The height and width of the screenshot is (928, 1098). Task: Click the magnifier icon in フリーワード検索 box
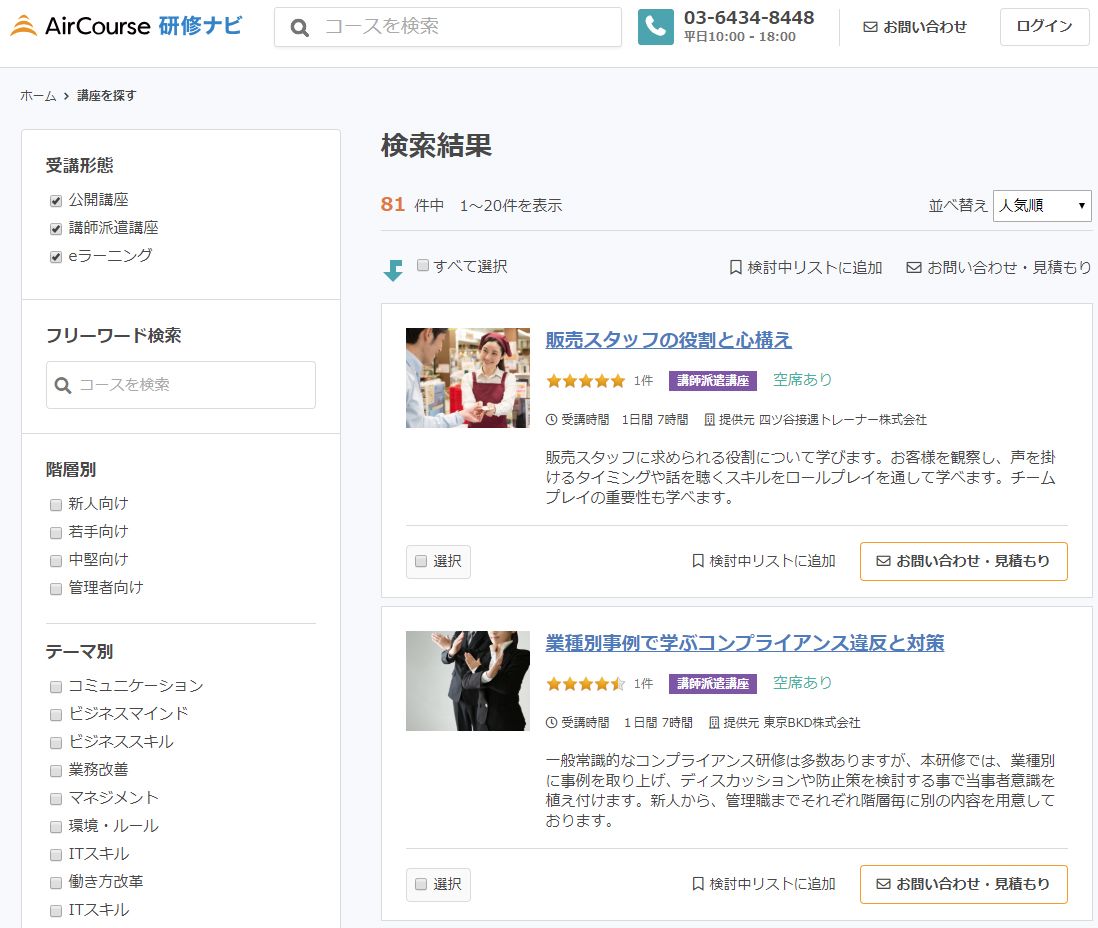[63, 385]
